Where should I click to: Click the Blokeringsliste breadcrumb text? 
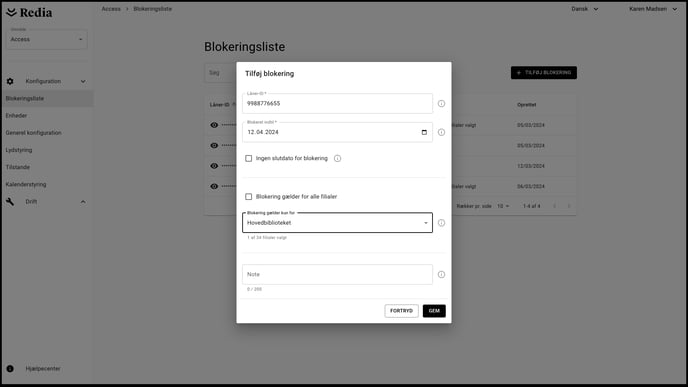[153, 9]
